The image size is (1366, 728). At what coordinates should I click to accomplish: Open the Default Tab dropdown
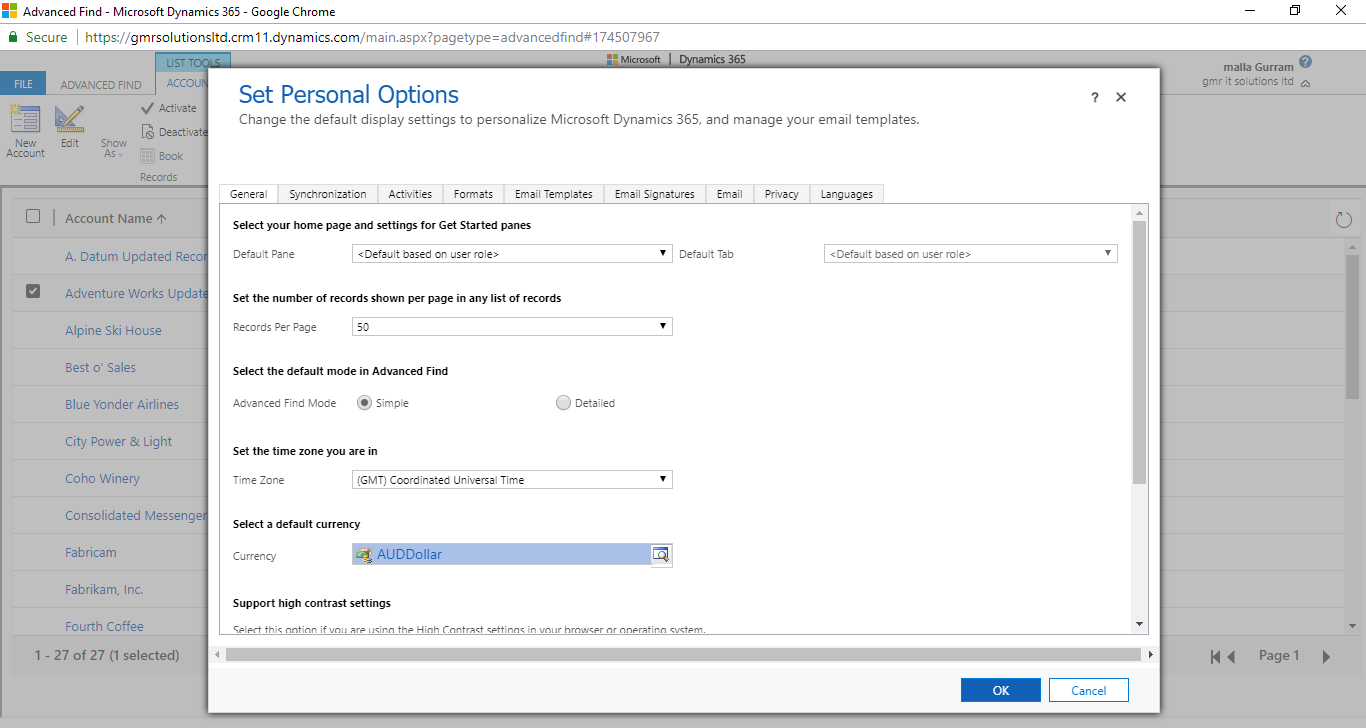[x=970, y=254]
